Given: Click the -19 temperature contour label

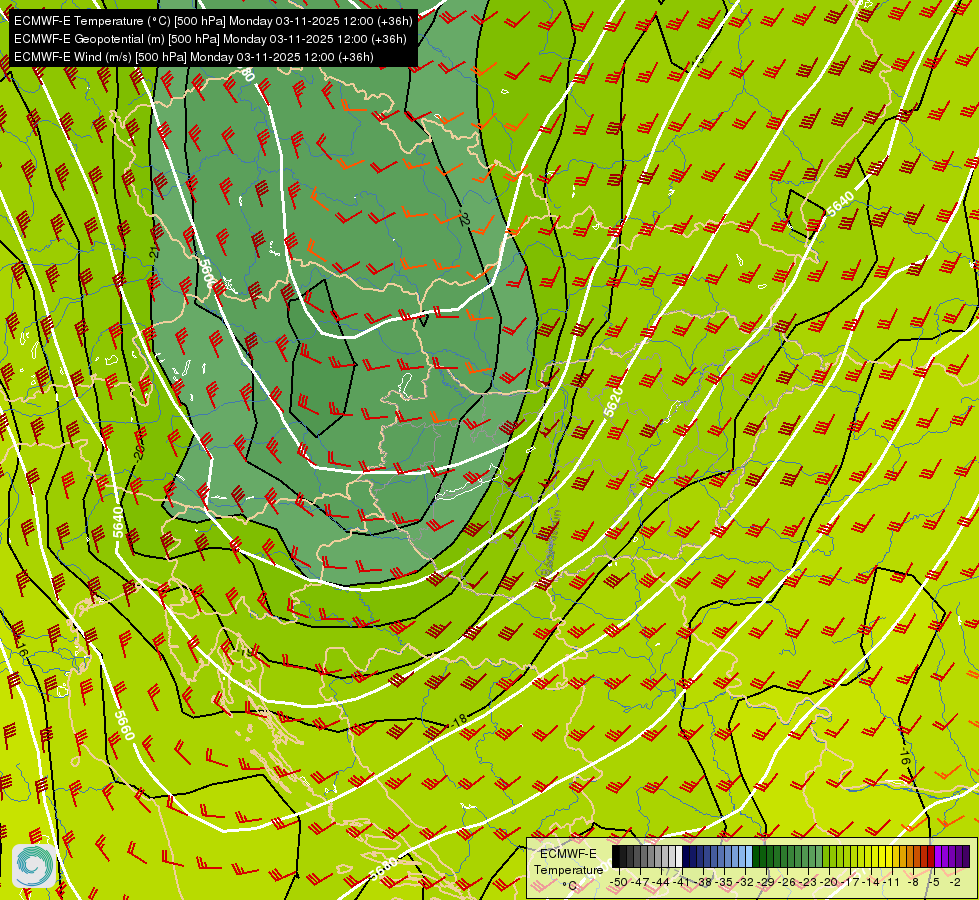Looking at the screenshot, I should pyautogui.click(x=245, y=651).
